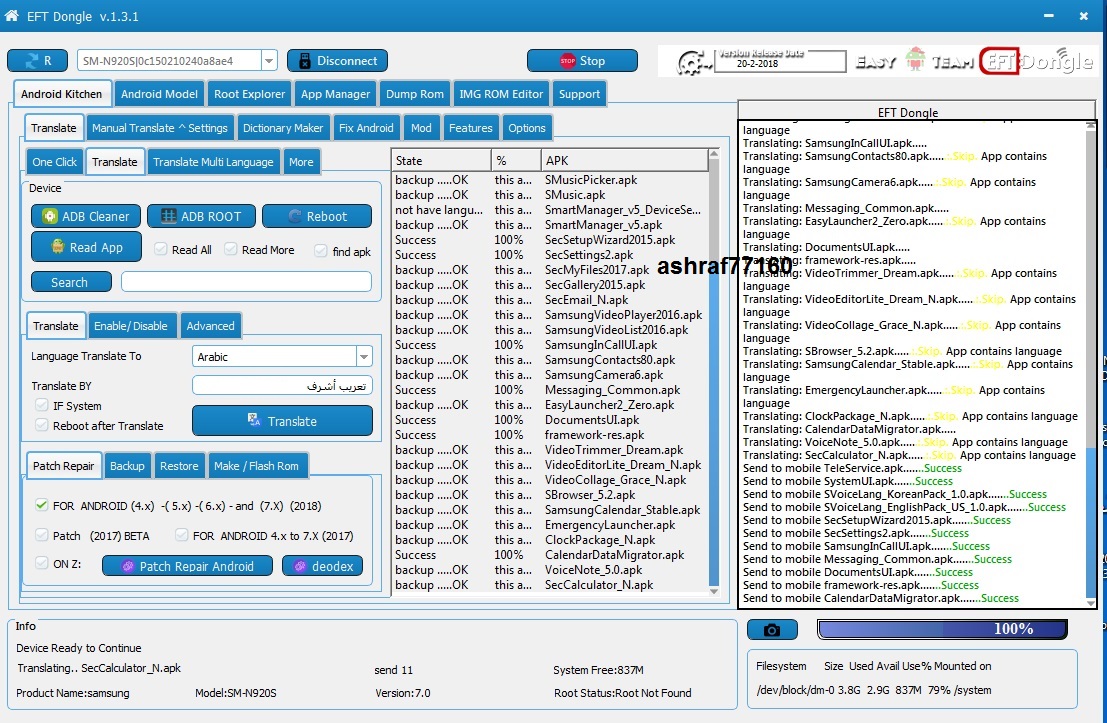Uncheck FOR ANDROID (4.x)-(7.X) (2018) option
Screen dimensions: 1107x723
point(42,506)
